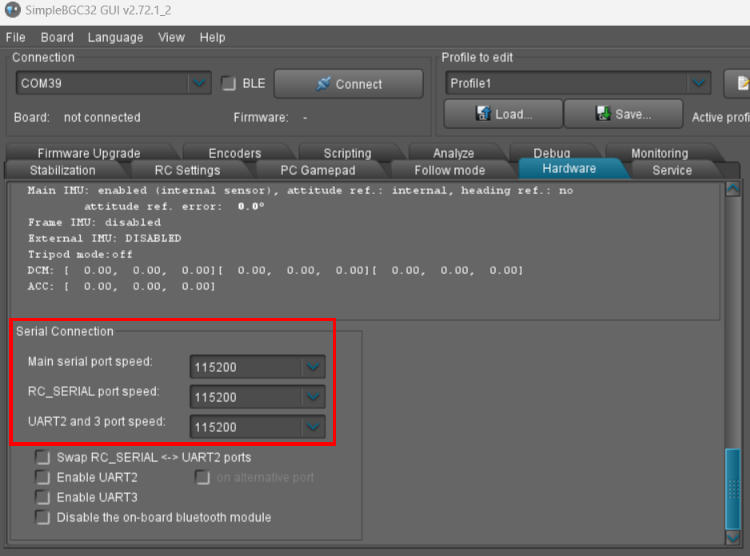Switch to the Service tab
Screen dimensions: 750x556
click(672, 170)
